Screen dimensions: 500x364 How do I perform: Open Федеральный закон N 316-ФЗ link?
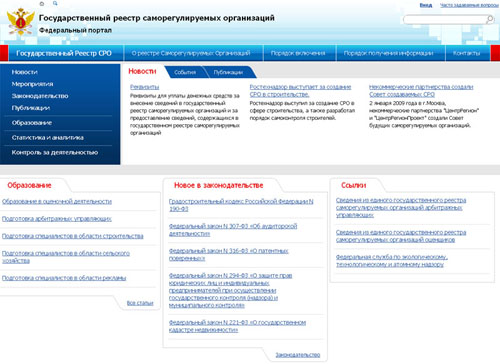(229, 254)
